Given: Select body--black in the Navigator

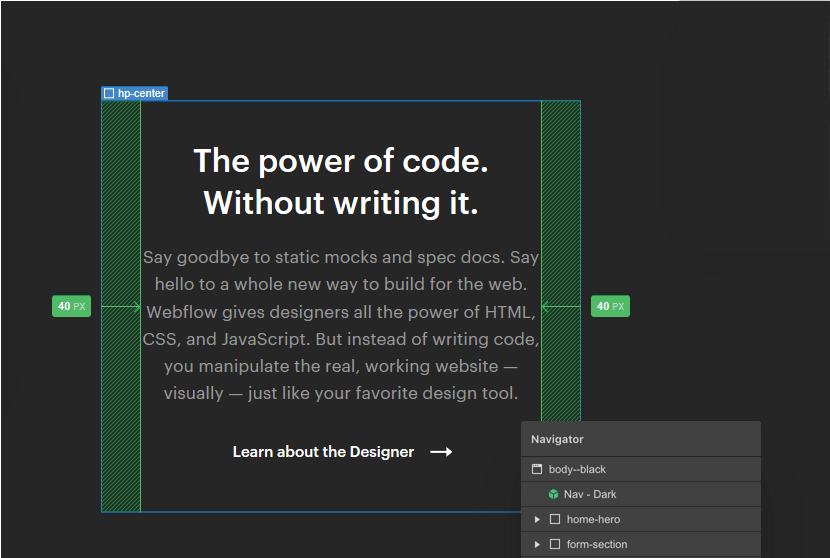Looking at the screenshot, I should pyautogui.click(x=640, y=469).
